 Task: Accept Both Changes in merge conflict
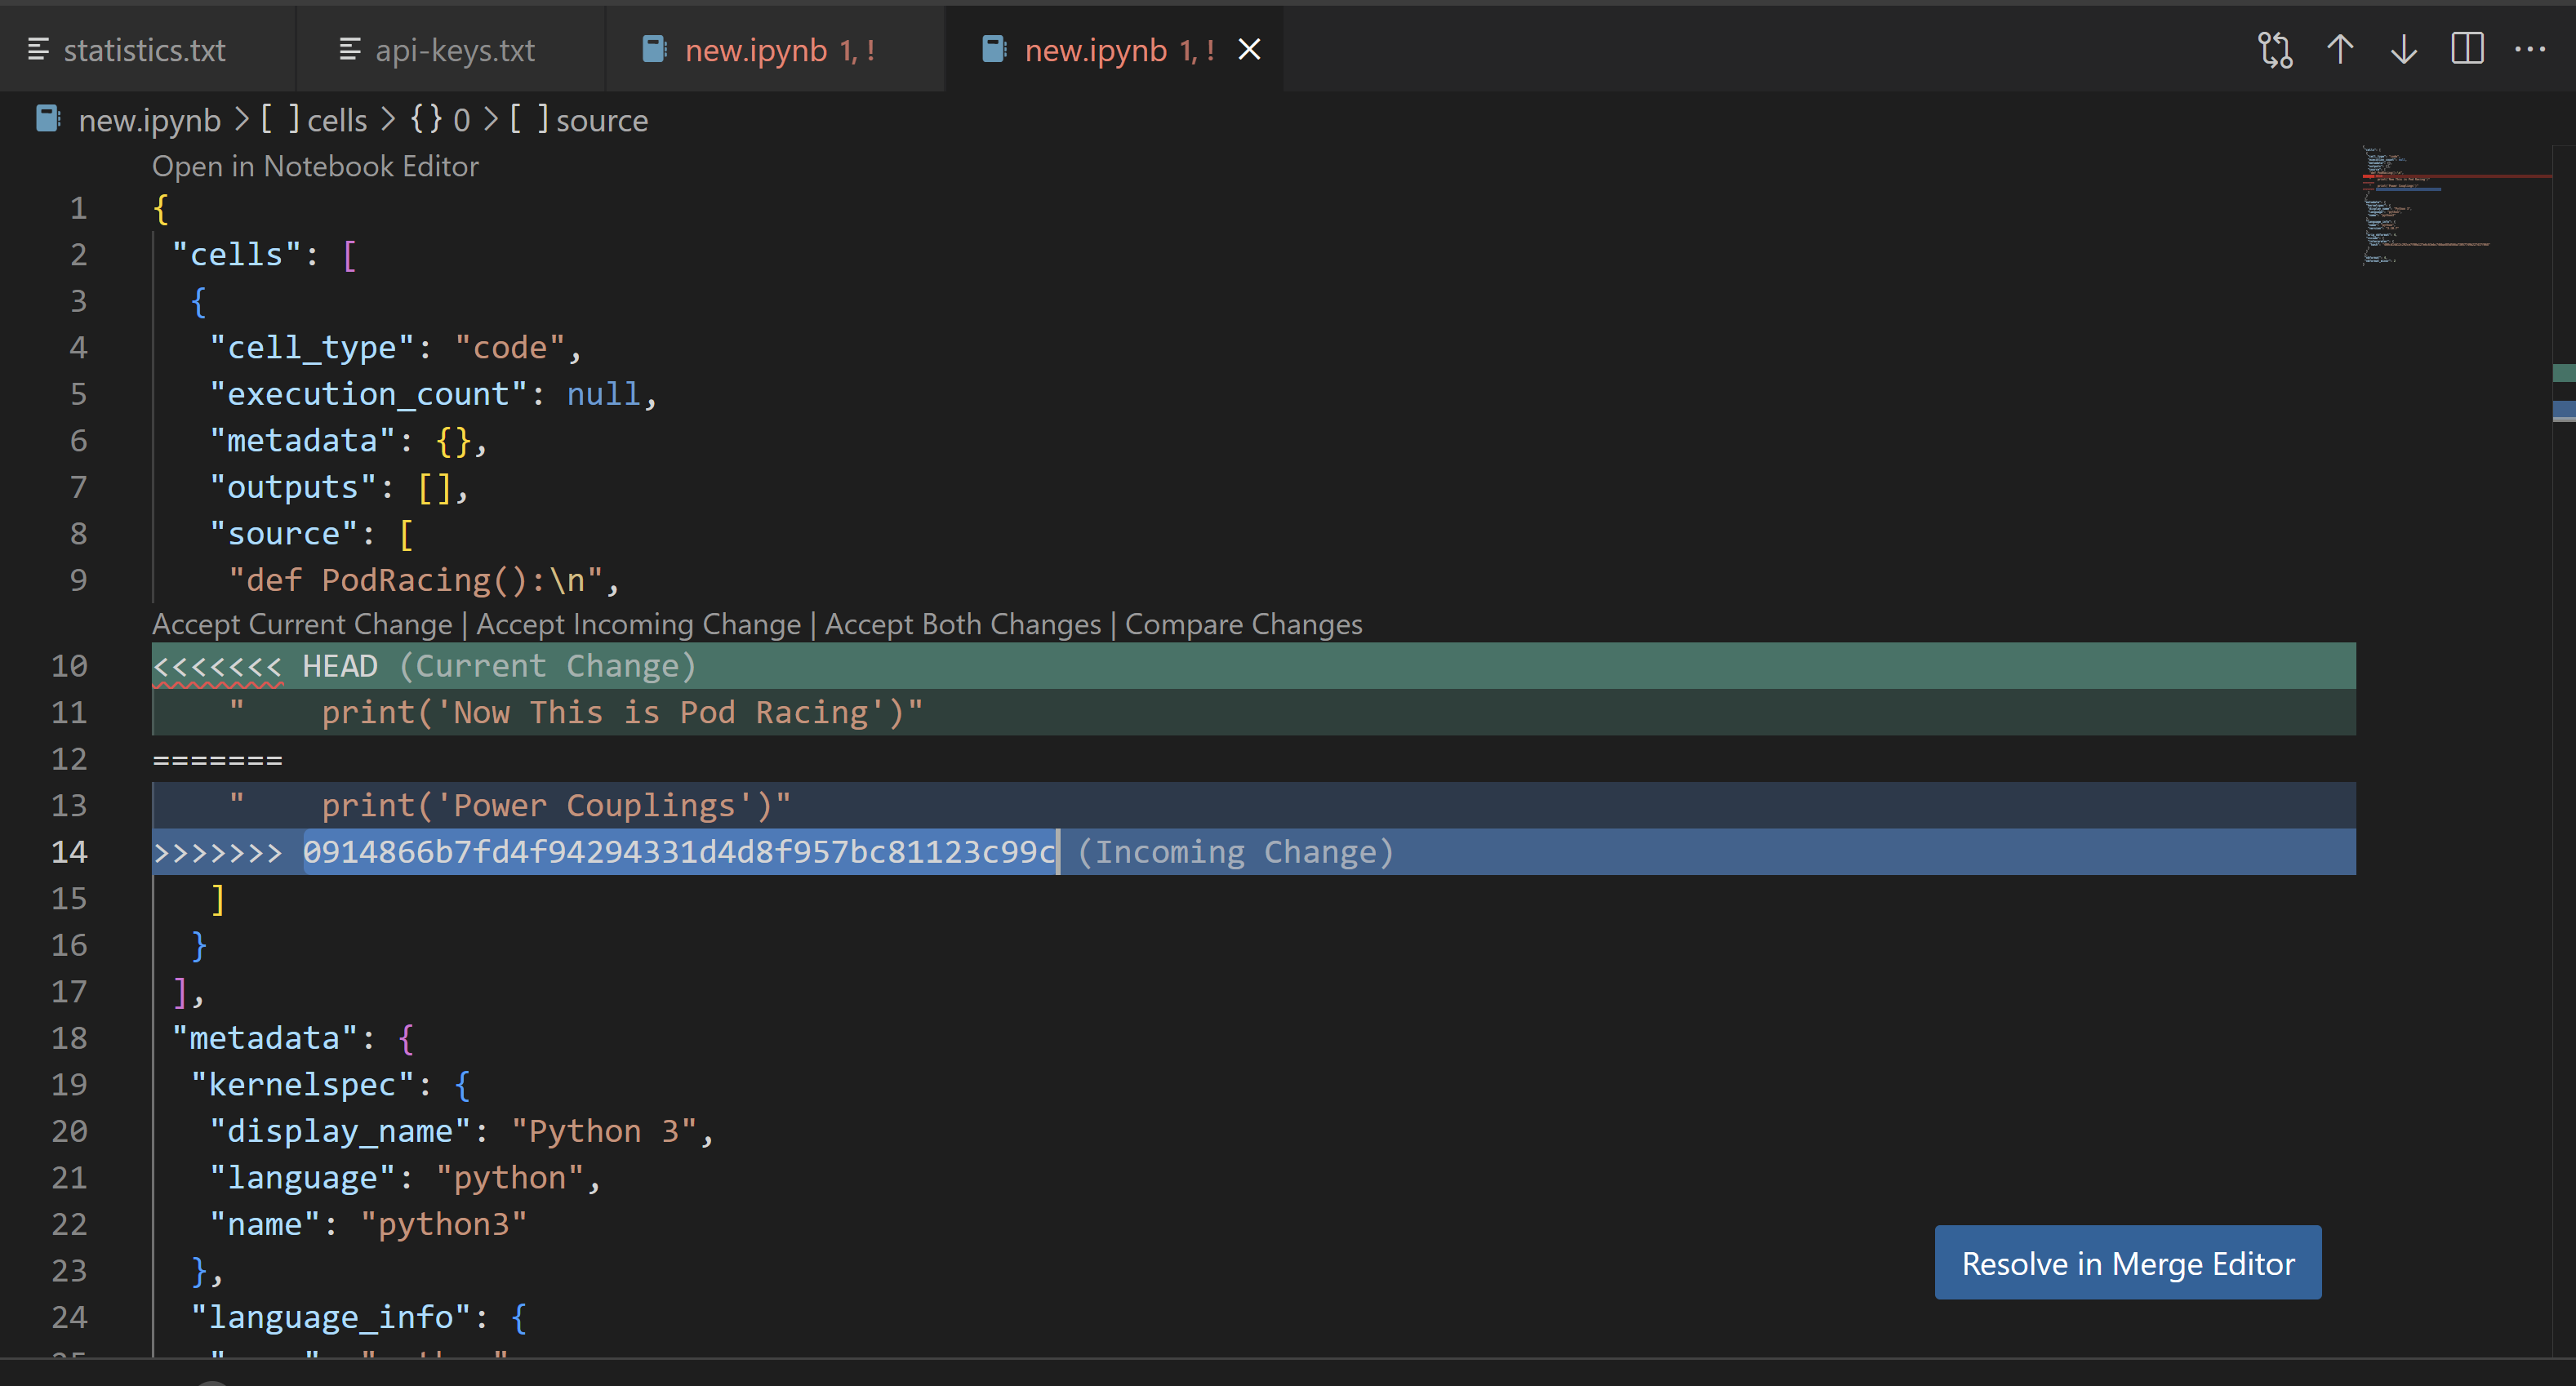tap(963, 624)
